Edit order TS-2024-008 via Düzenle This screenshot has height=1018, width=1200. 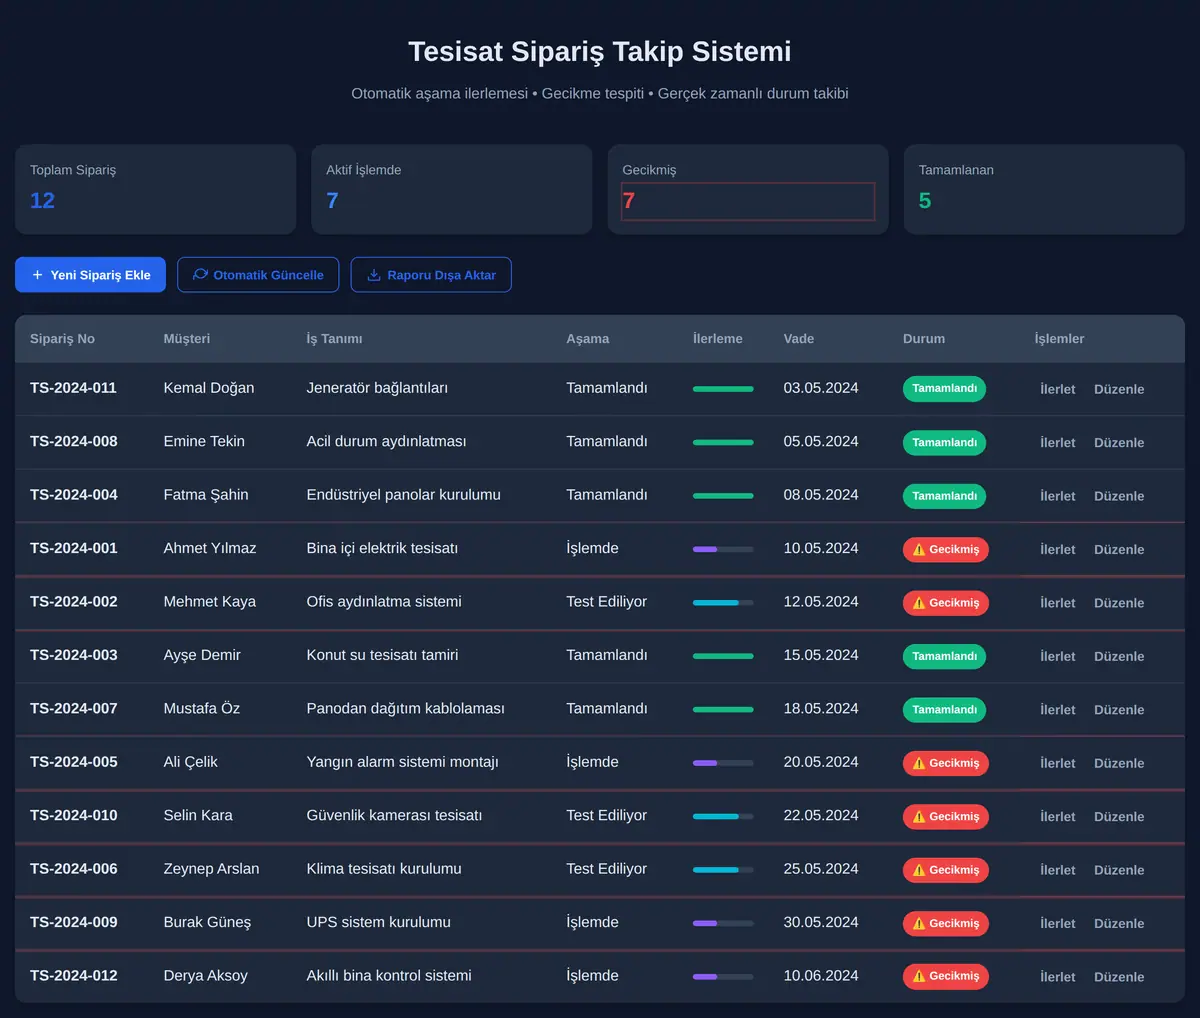click(1119, 442)
